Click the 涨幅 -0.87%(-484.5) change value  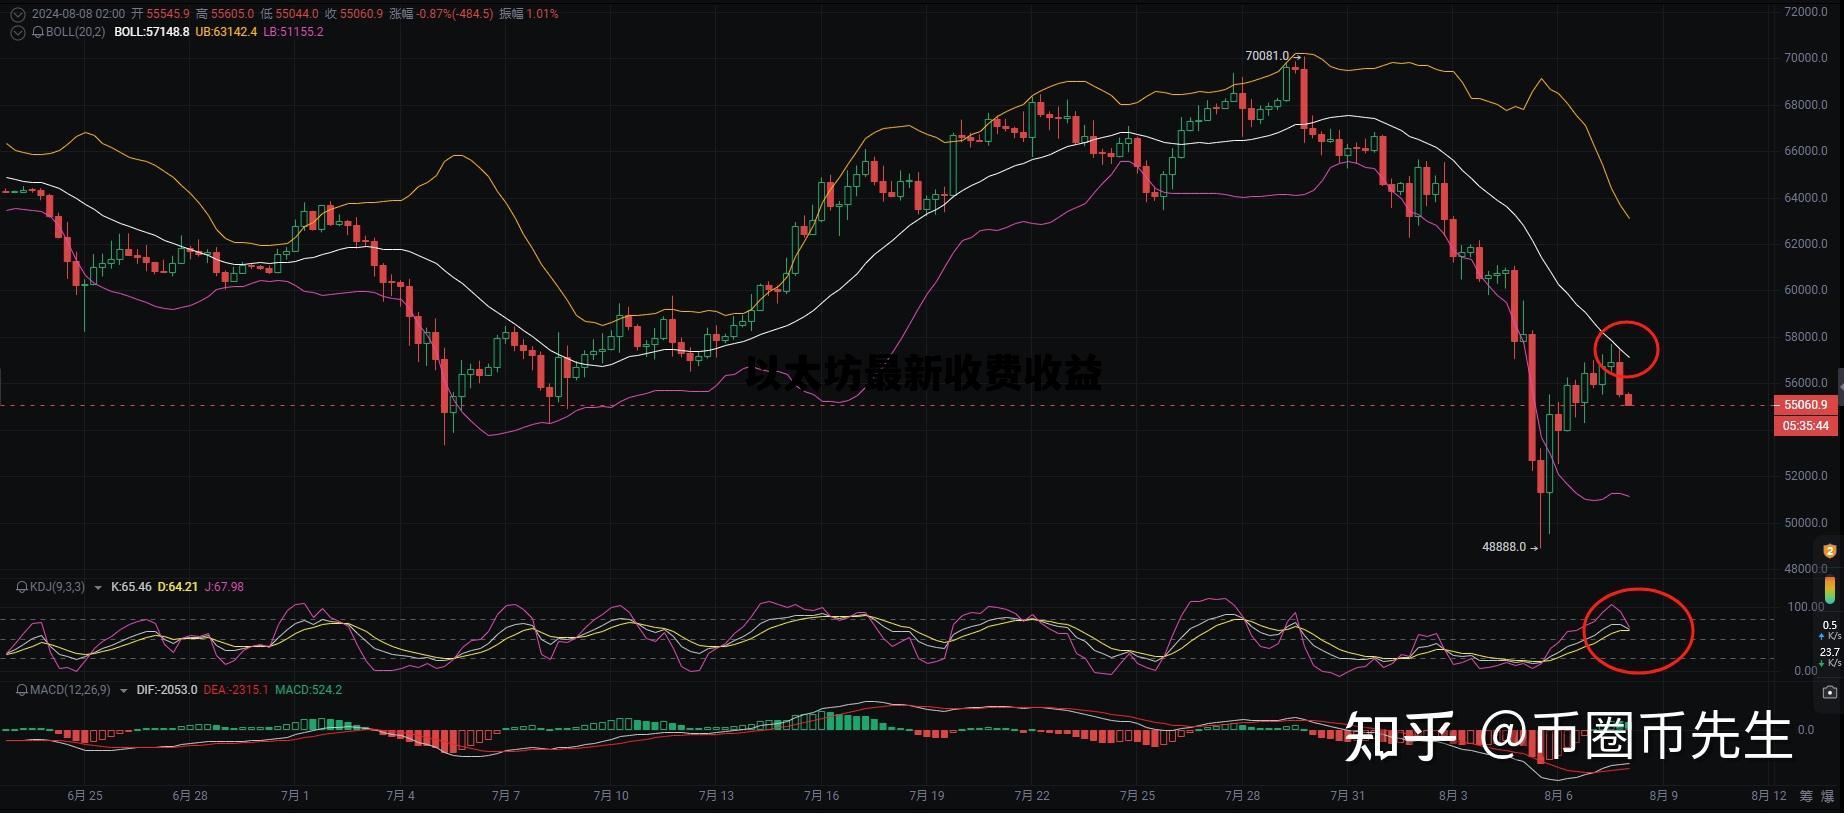pos(441,14)
